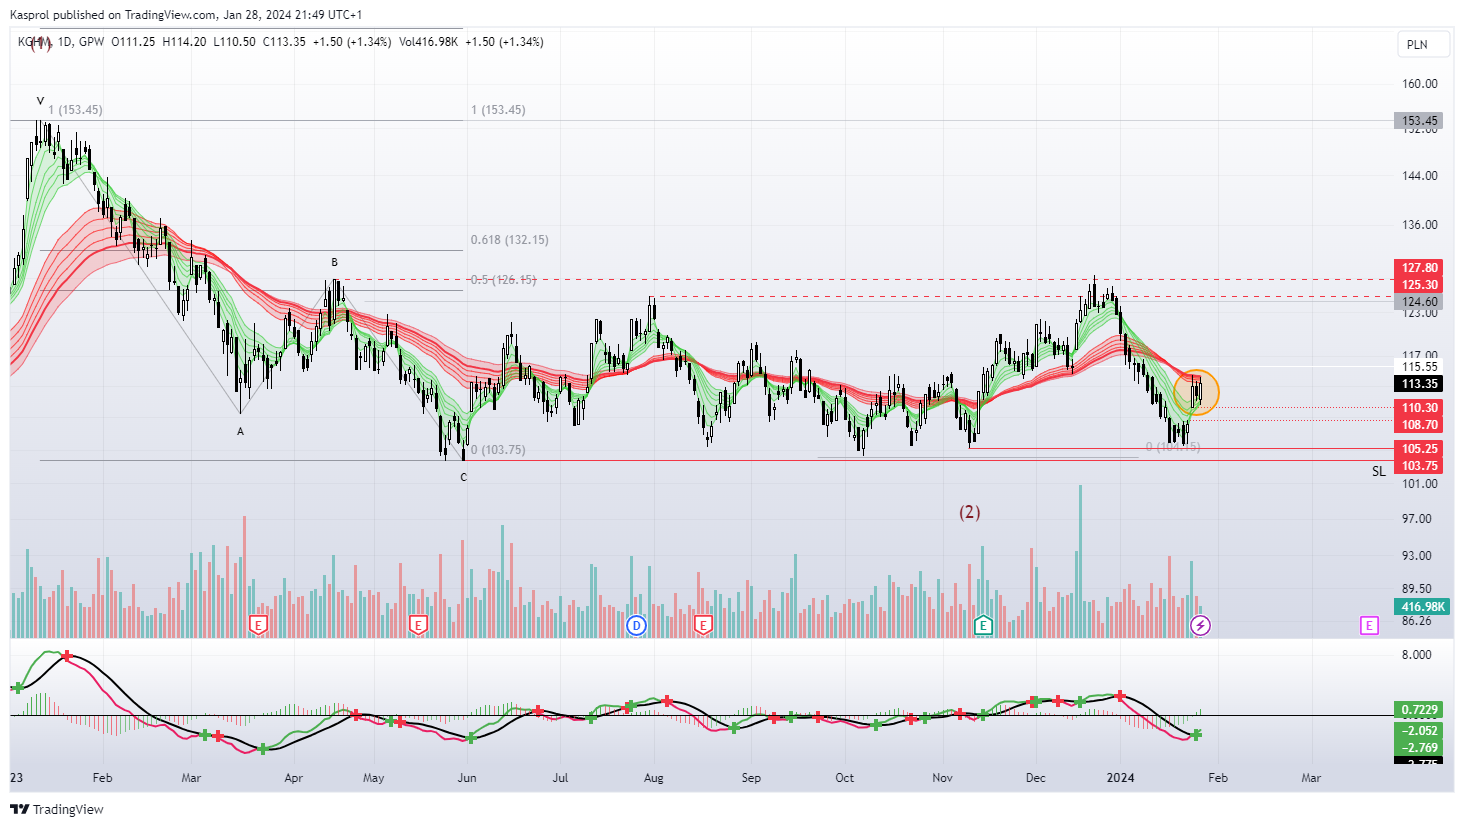Click the Vol416.98K value in the header
The image size is (1464, 827).
pyautogui.click(x=429, y=42)
